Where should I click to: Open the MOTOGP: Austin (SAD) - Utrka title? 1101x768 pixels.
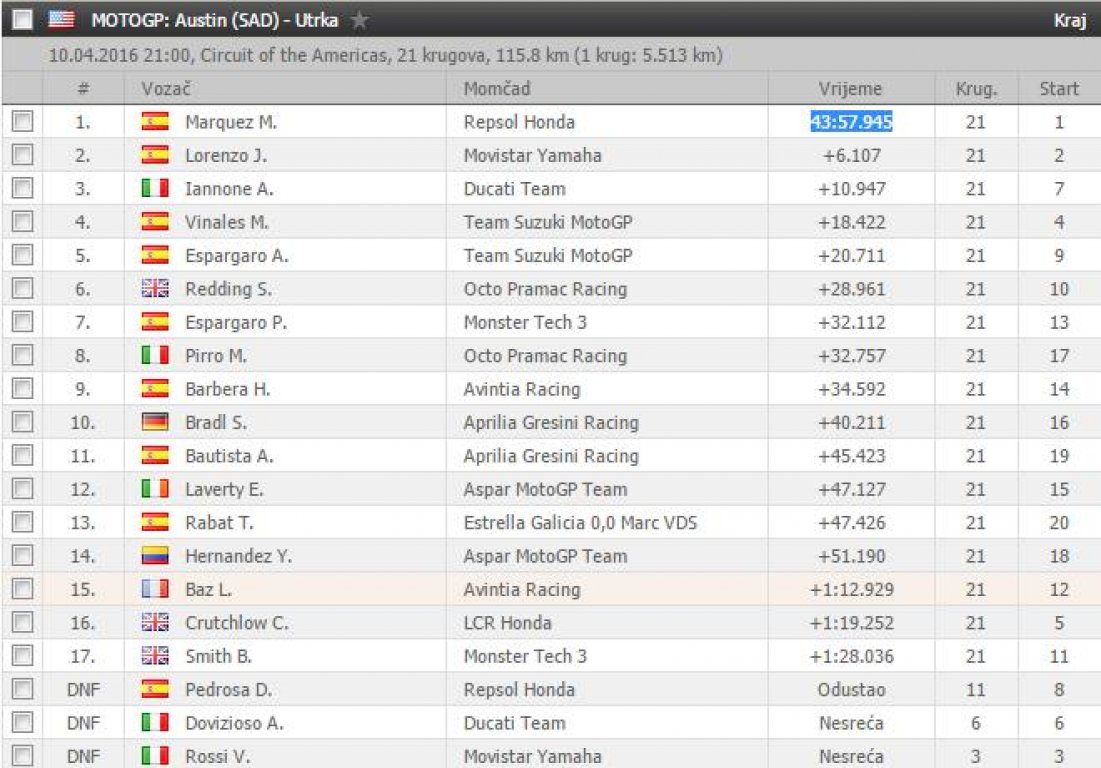coord(215,20)
